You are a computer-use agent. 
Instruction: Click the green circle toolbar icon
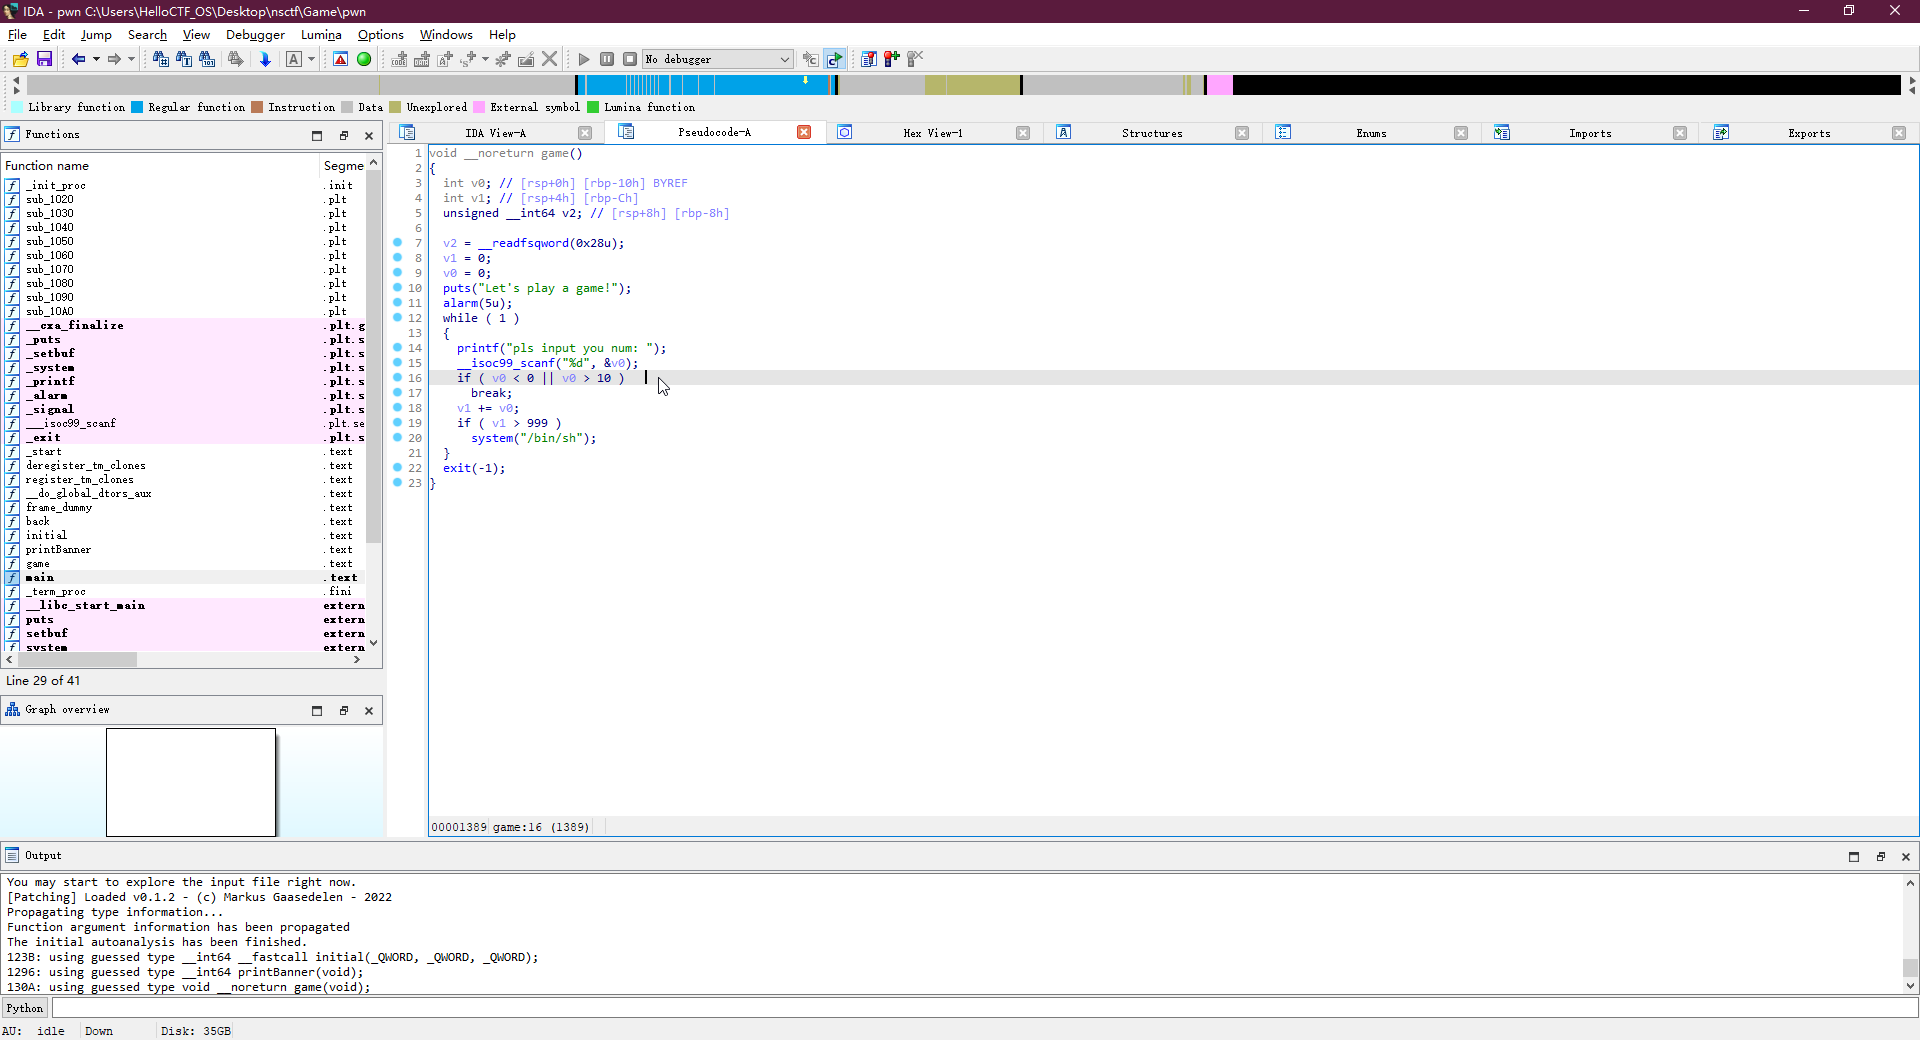(x=364, y=60)
